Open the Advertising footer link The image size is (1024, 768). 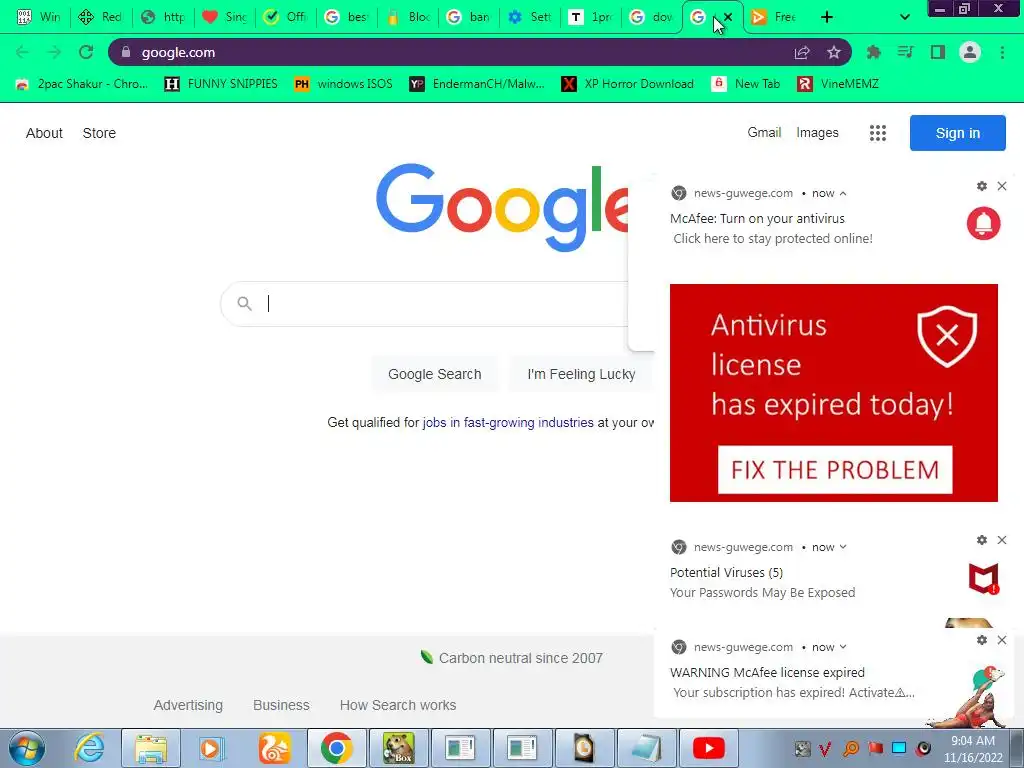(x=188, y=705)
